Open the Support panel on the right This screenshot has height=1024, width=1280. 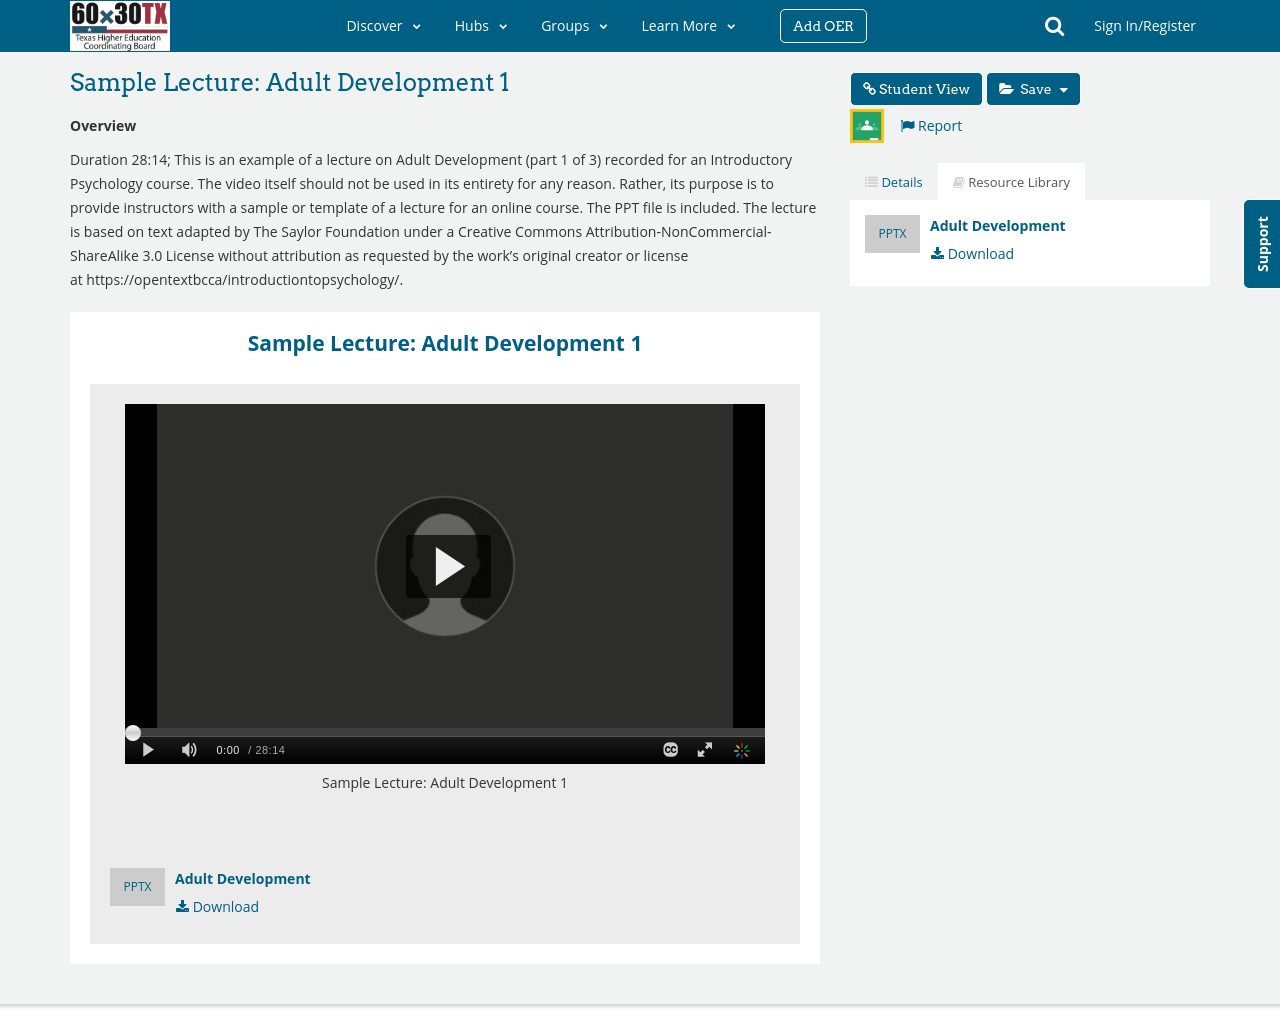coord(1261,244)
